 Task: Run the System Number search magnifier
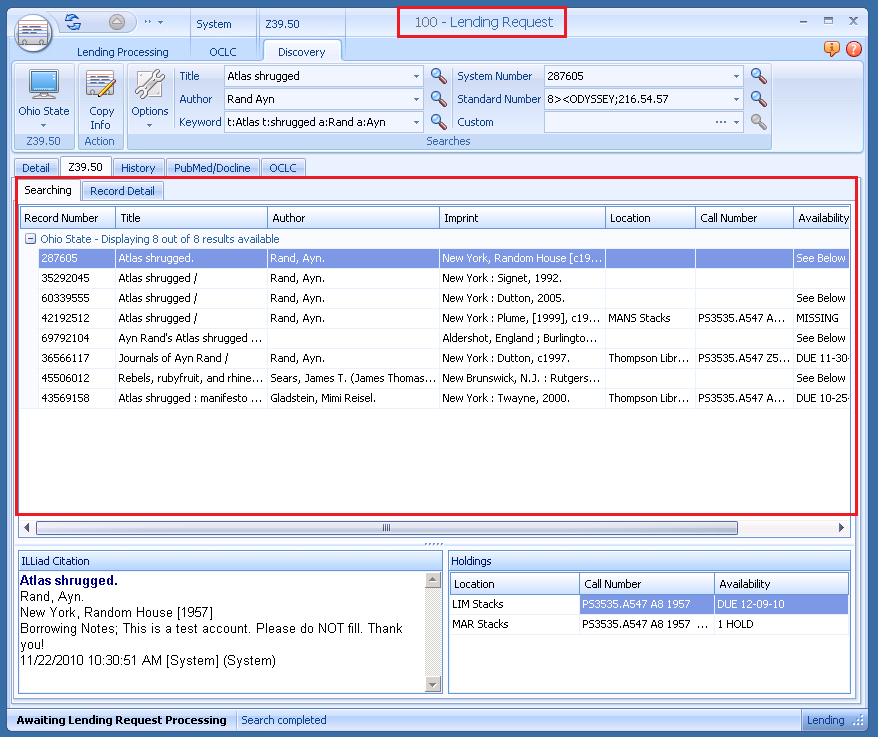click(x=759, y=76)
